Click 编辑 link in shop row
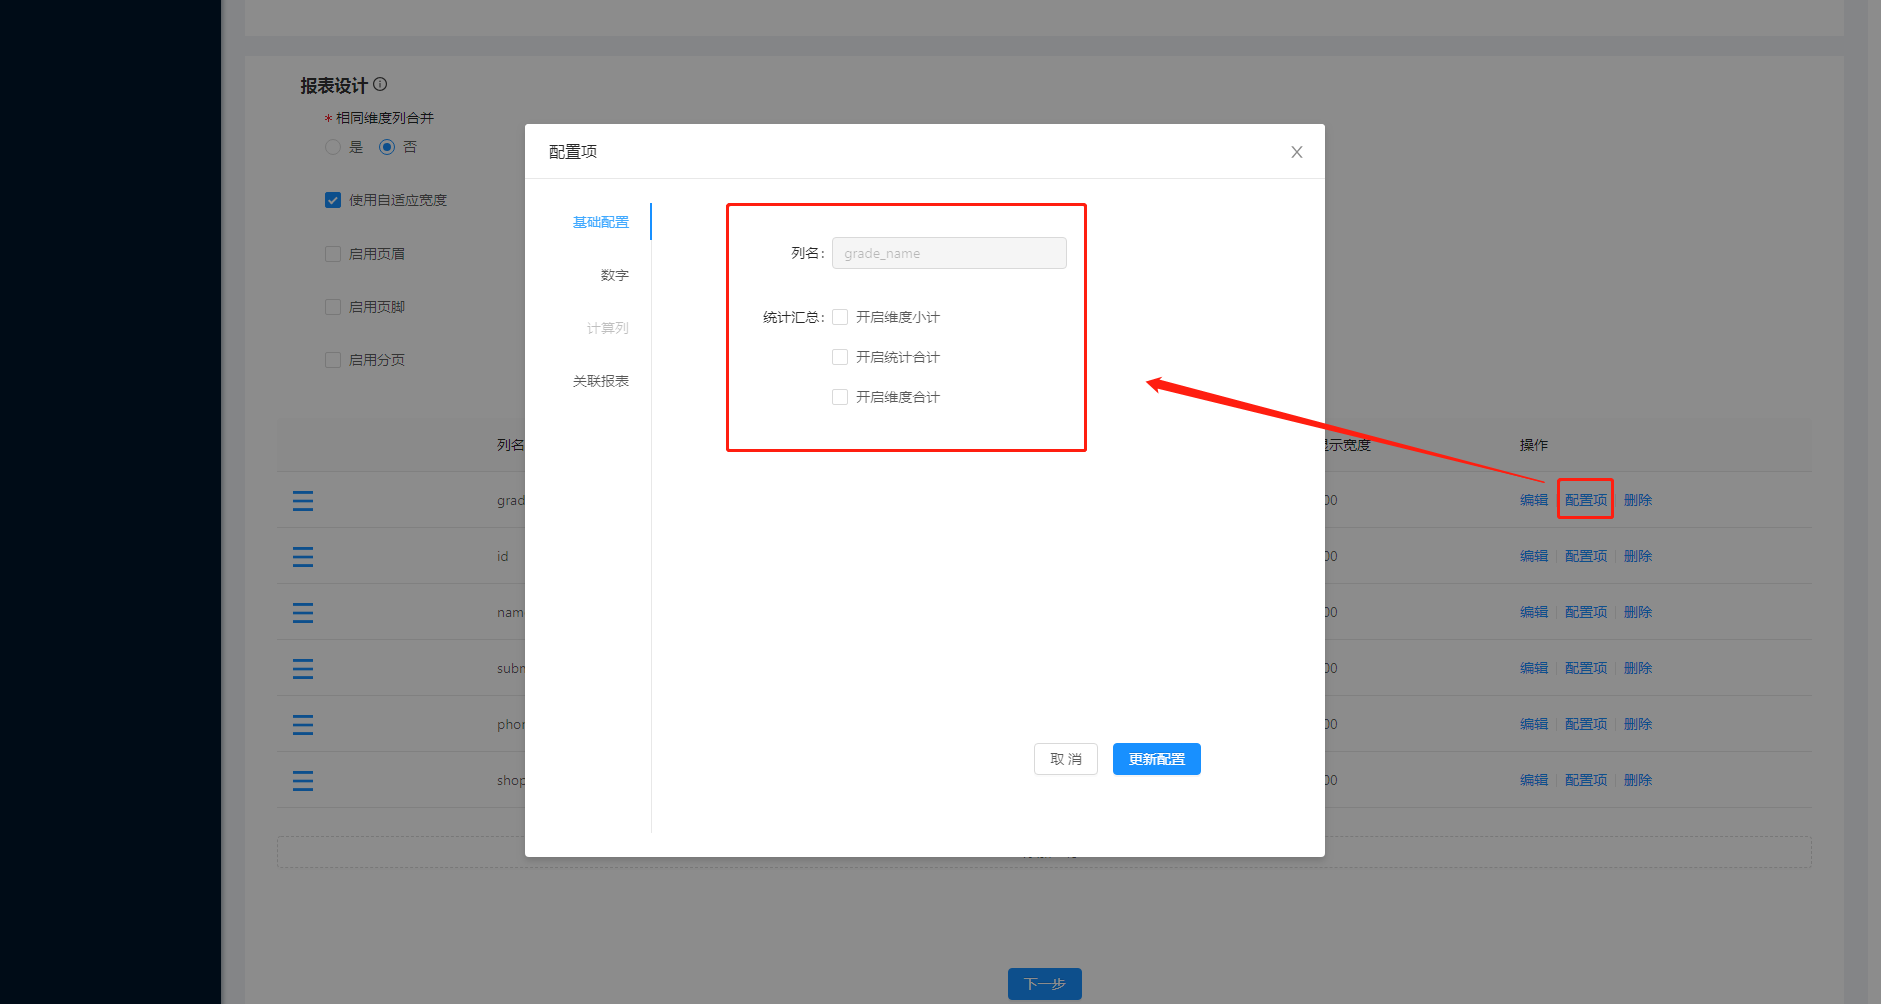Viewport: 1881px width, 1004px height. [x=1534, y=780]
